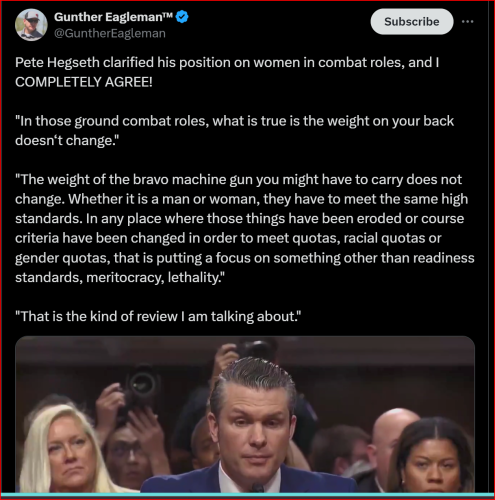Click the photographer's camera in the video background

coord(143,383)
